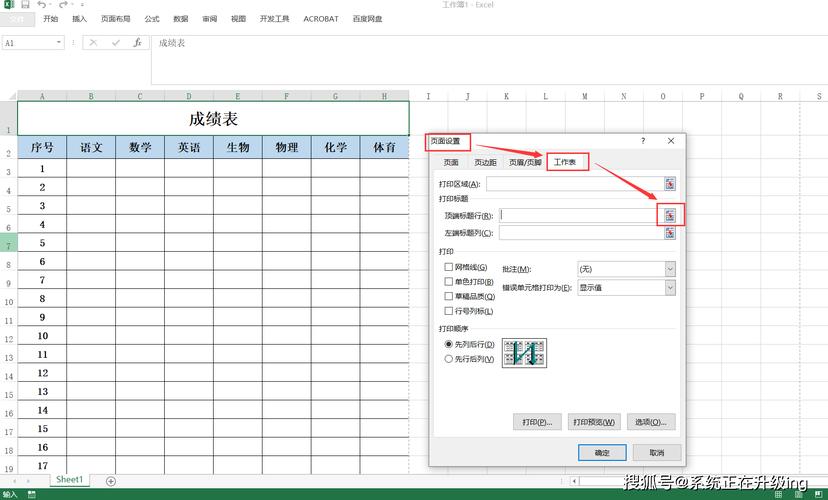Viewport: 828px width, 500px height.
Task: Select the 先行后列 radio button
Action: tap(449, 359)
